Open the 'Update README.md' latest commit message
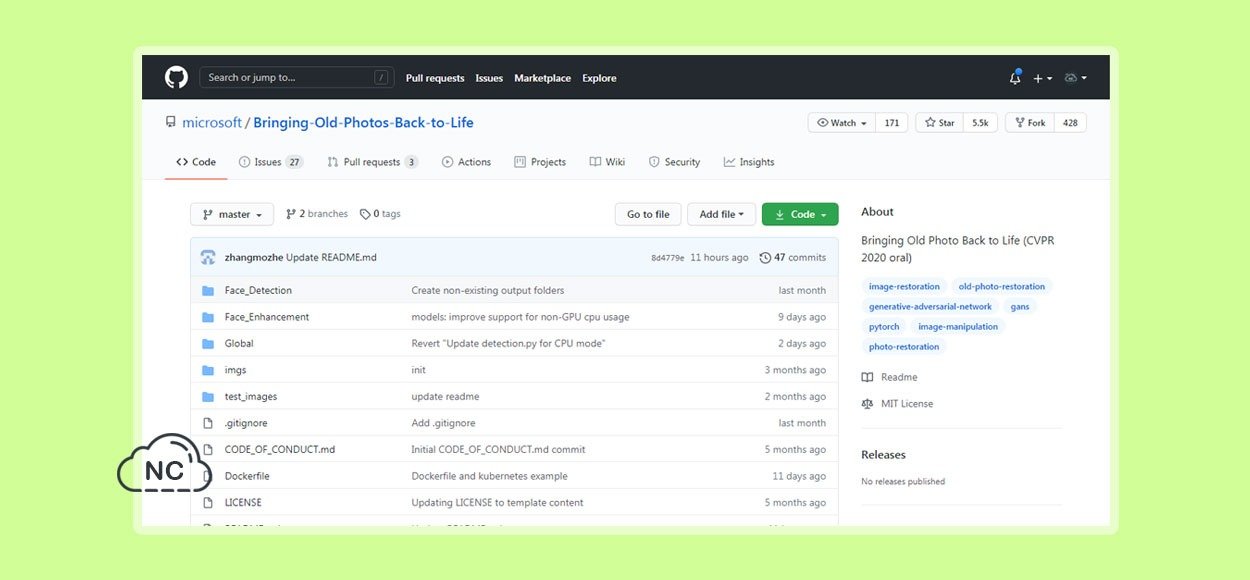Image resolution: width=1250 pixels, height=580 pixels. coord(331,257)
